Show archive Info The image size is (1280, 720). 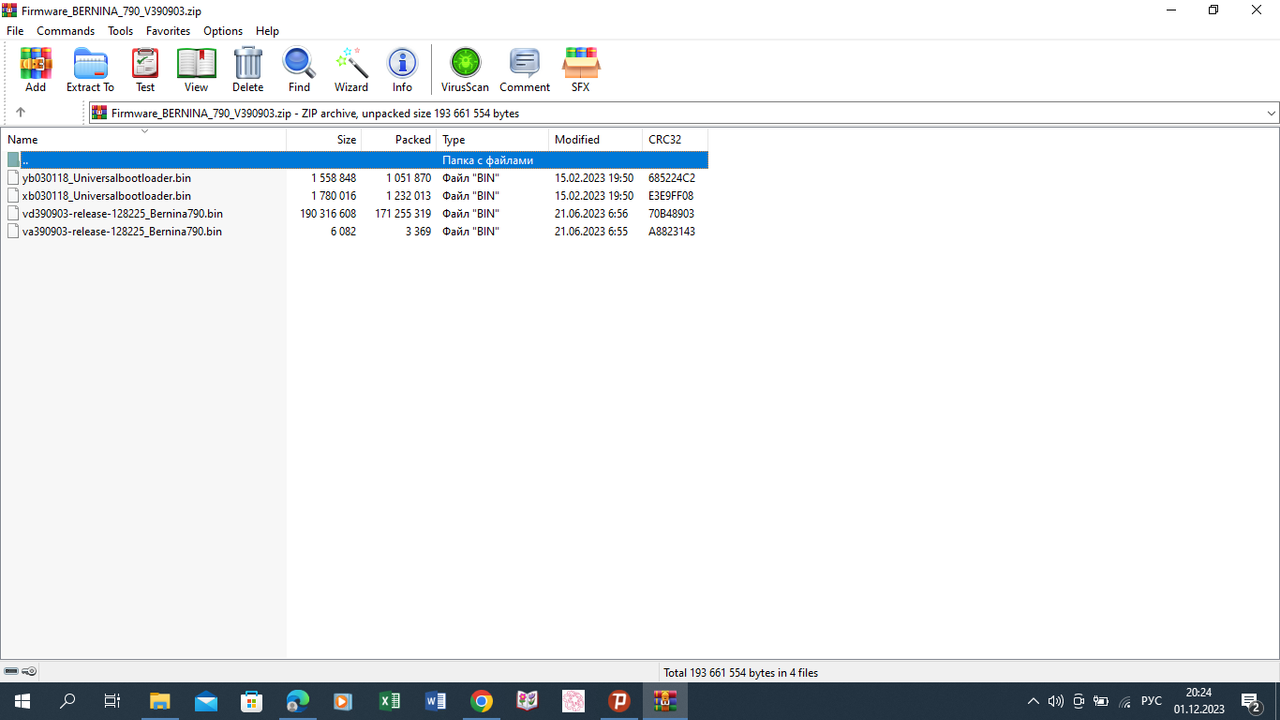tap(402, 70)
